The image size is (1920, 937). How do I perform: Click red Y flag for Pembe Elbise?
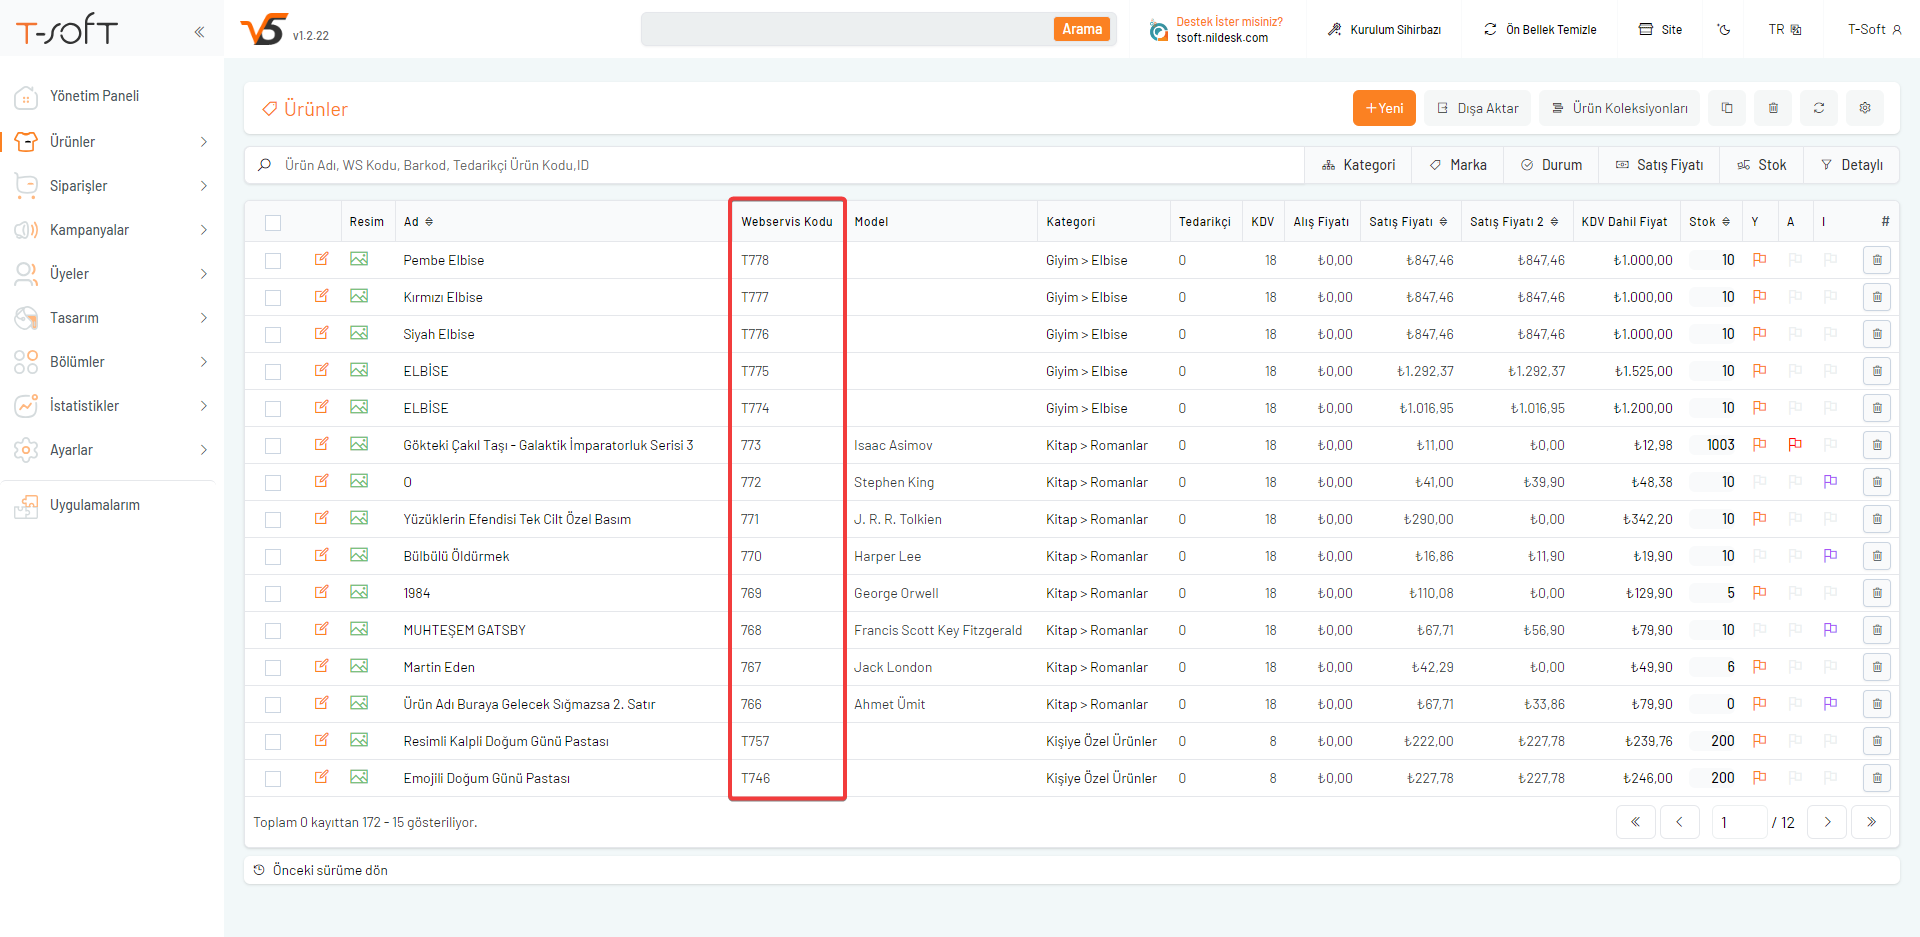(x=1759, y=260)
